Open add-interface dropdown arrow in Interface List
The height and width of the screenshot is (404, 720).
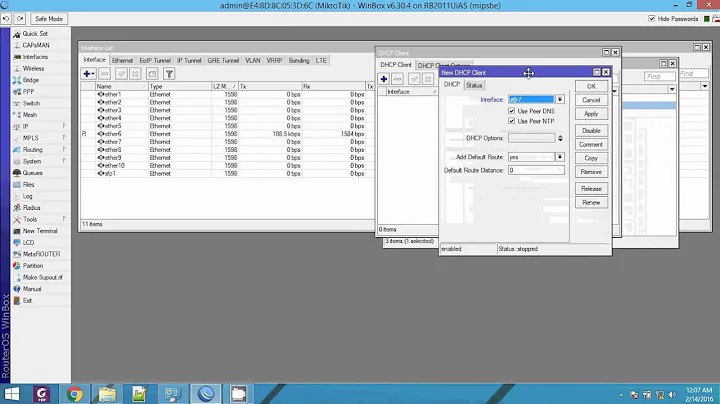pyautogui.click(x=93, y=74)
